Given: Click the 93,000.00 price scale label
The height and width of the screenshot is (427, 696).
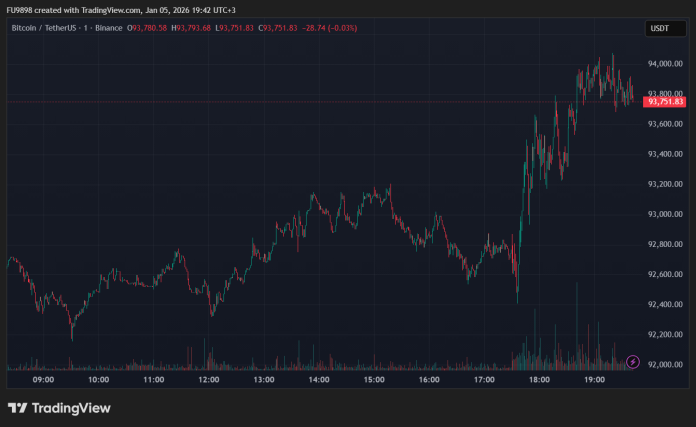Looking at the screenshot, I should tap(664, 214).
